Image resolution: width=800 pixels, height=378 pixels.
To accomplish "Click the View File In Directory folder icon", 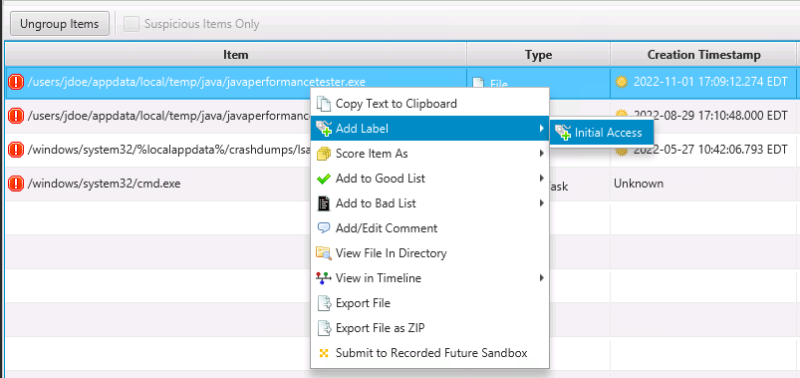I will [x=323, y=253].
